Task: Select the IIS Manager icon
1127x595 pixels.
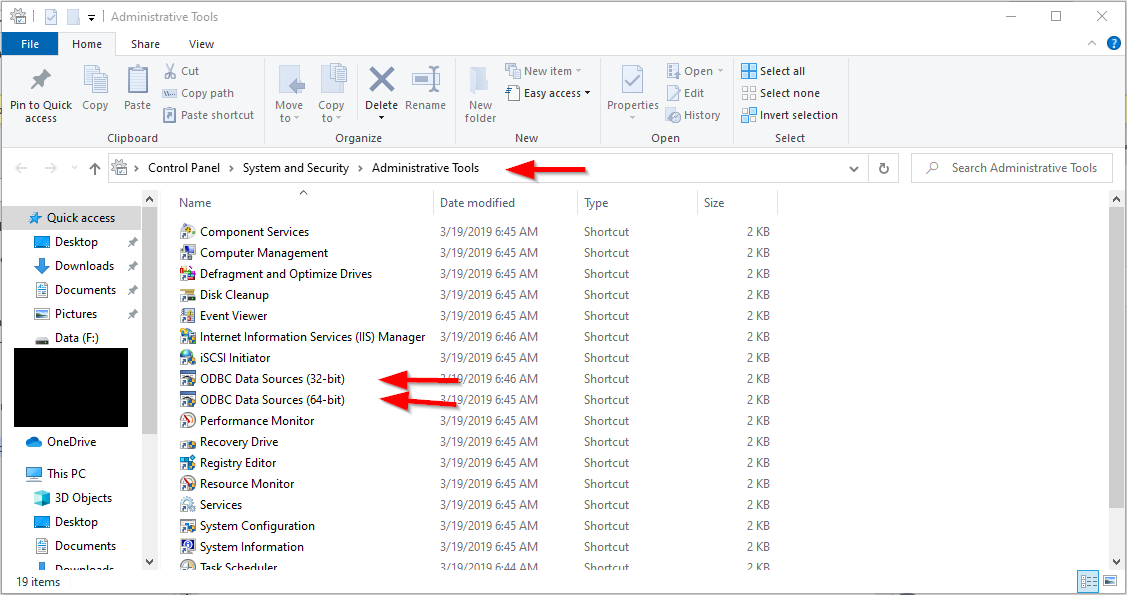Action: (188, 336)
